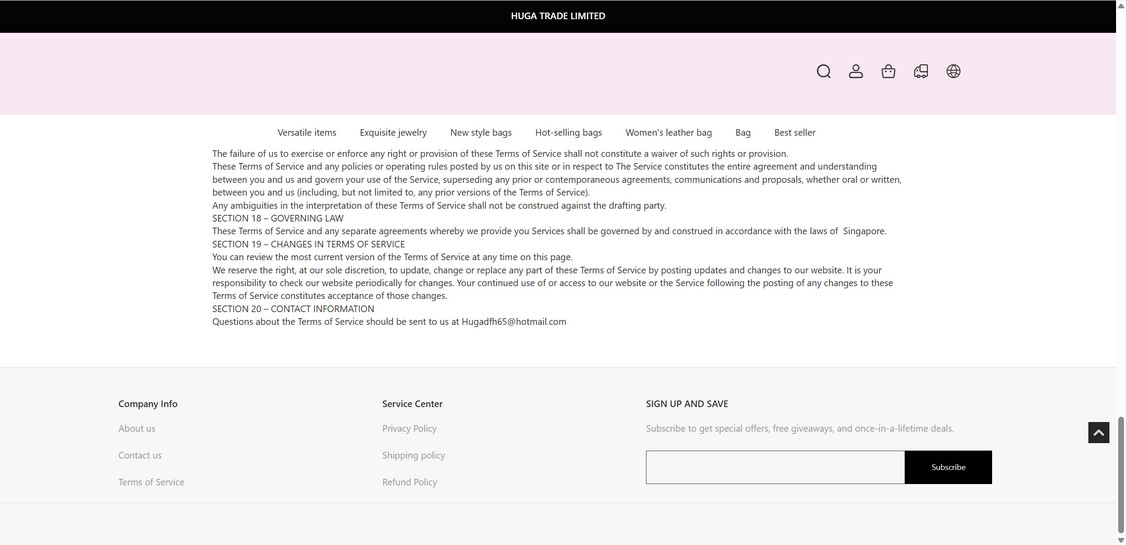The image size is (1126, 545).
Task: Open the Shipping policy link
Action: [x=413, y=456]
